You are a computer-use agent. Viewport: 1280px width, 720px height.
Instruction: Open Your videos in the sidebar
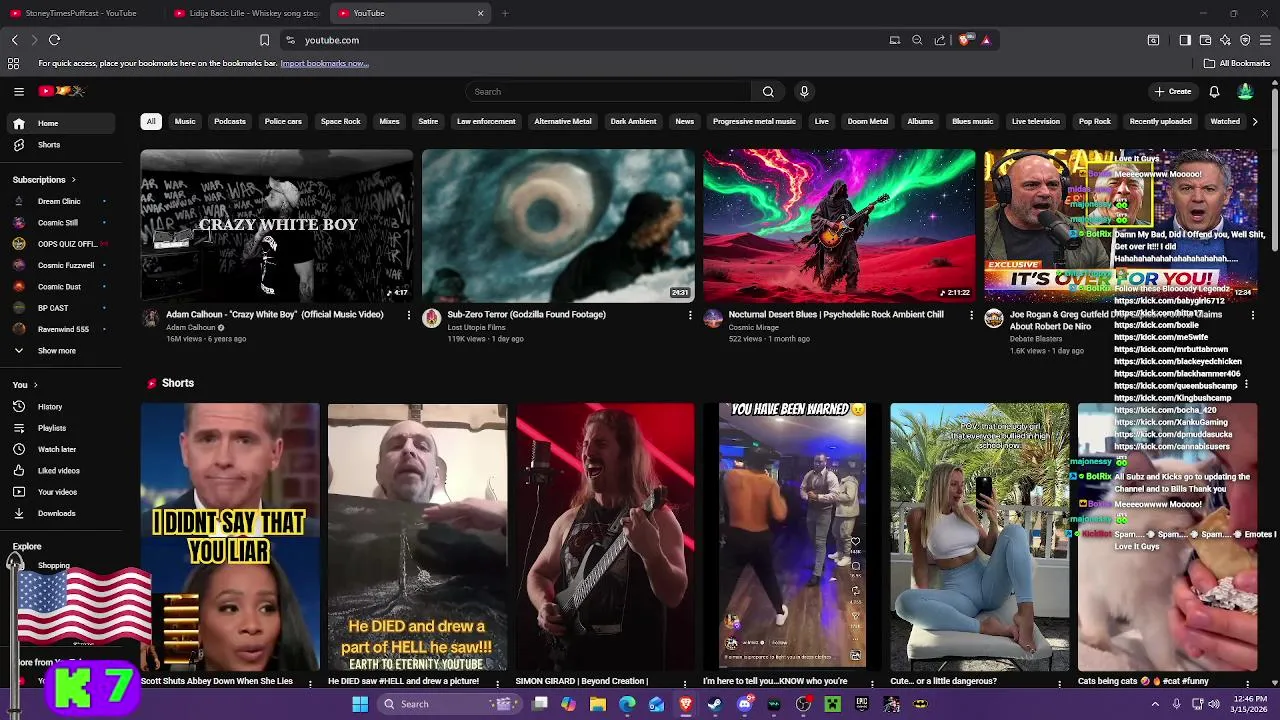(62, 492)
